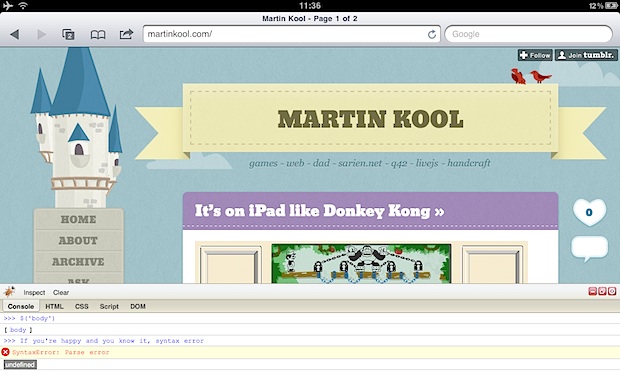Tap the airplane mode status icon
Viewport: 620px width, 376px height.
click(8, 6)
